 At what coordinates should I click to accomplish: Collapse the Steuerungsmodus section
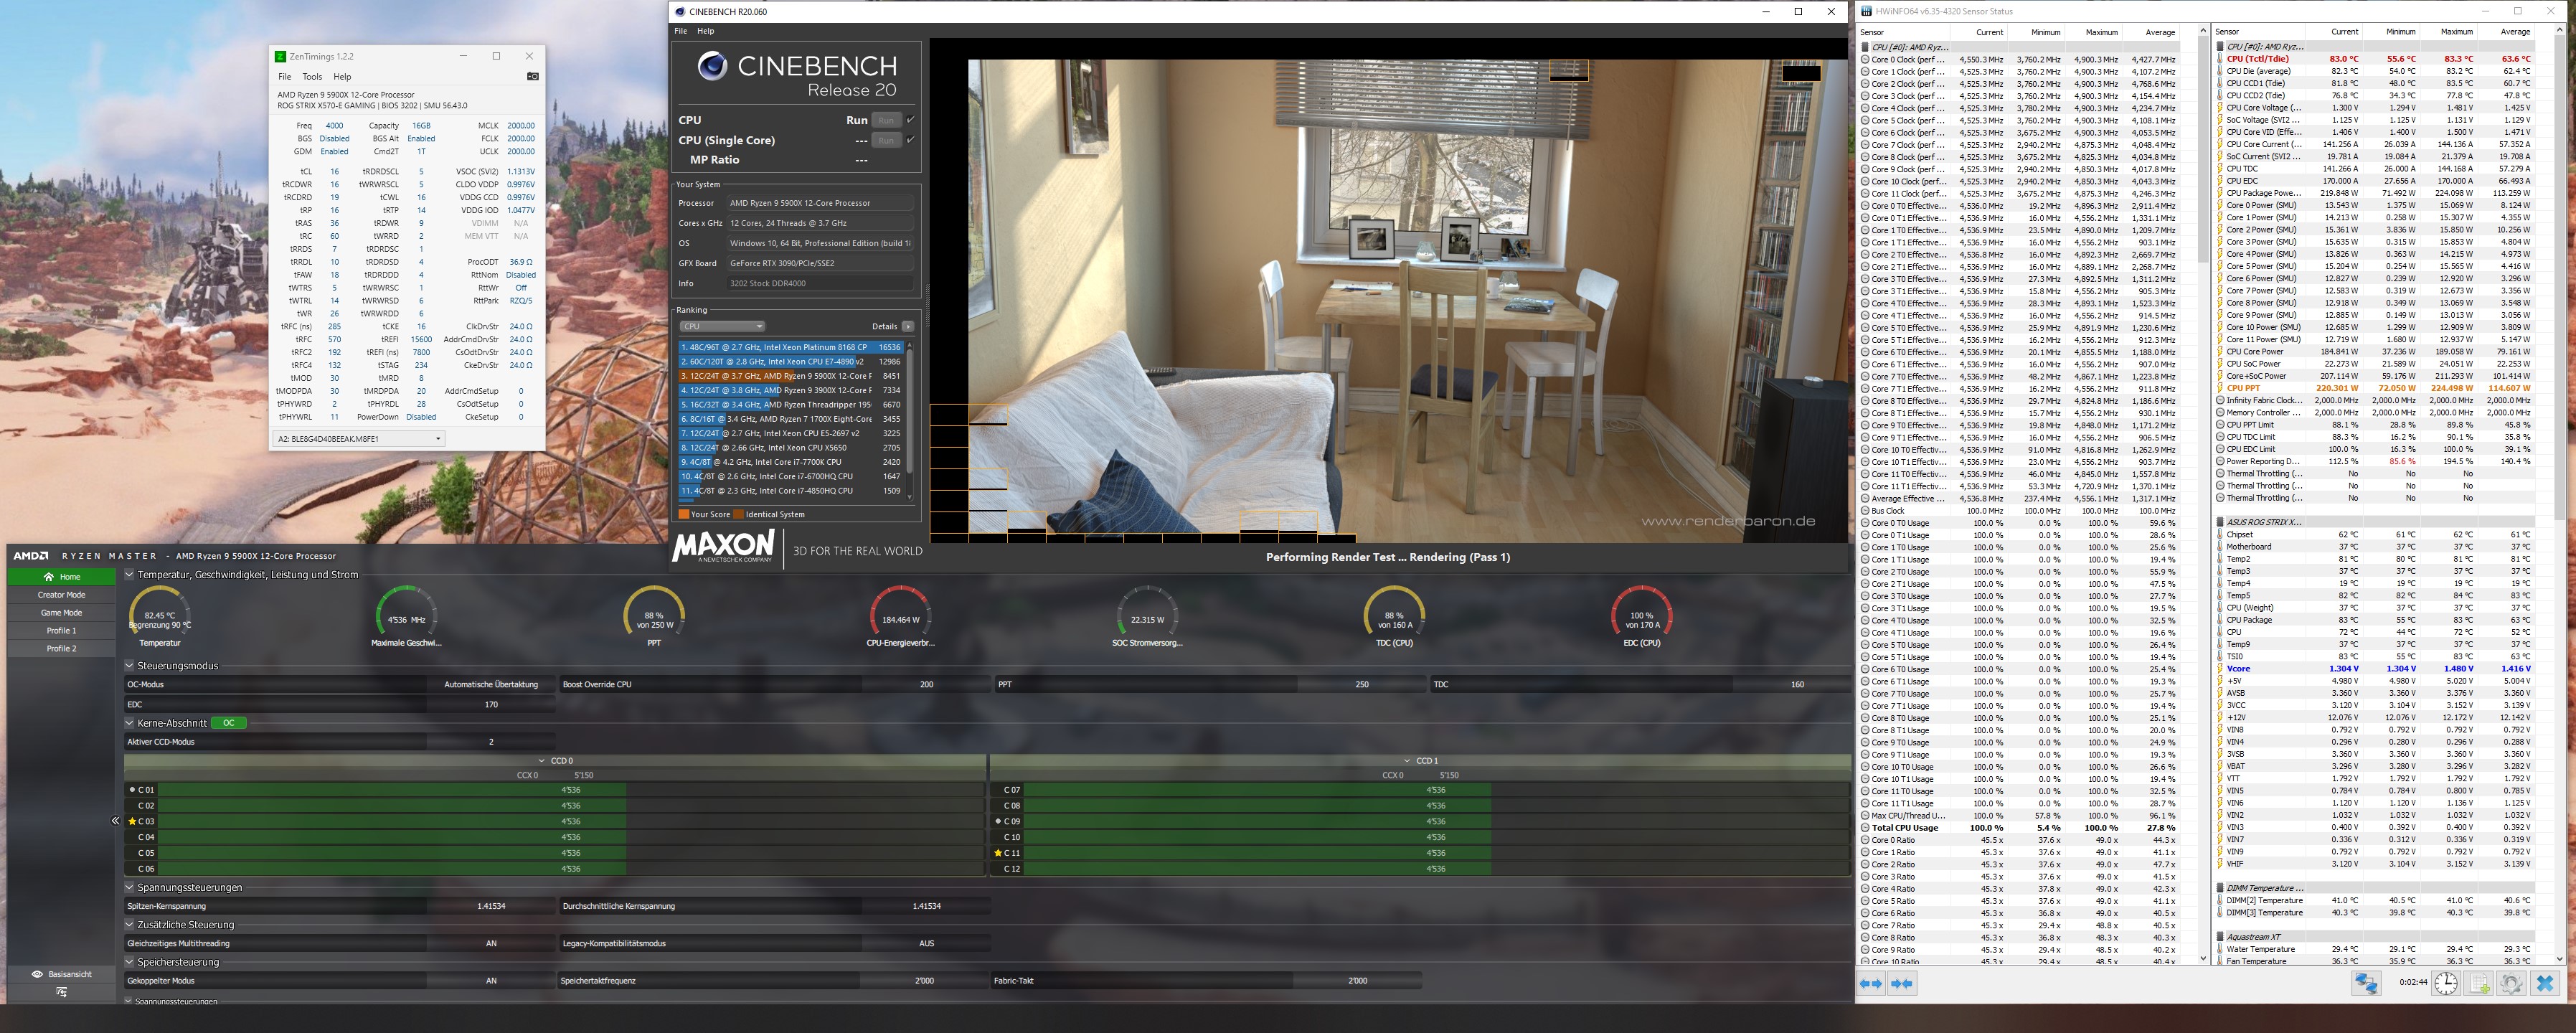coord(130,665)
